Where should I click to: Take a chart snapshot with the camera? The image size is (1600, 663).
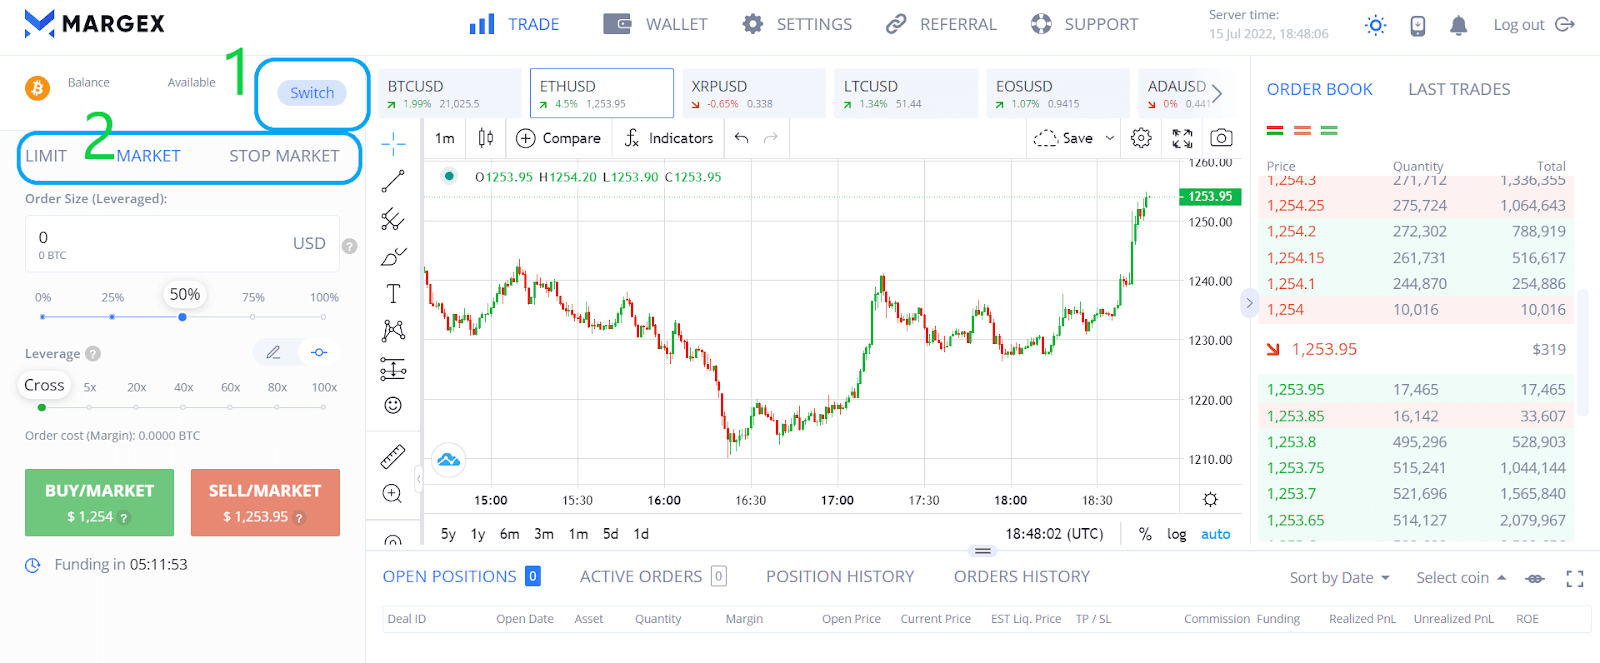1221,138
